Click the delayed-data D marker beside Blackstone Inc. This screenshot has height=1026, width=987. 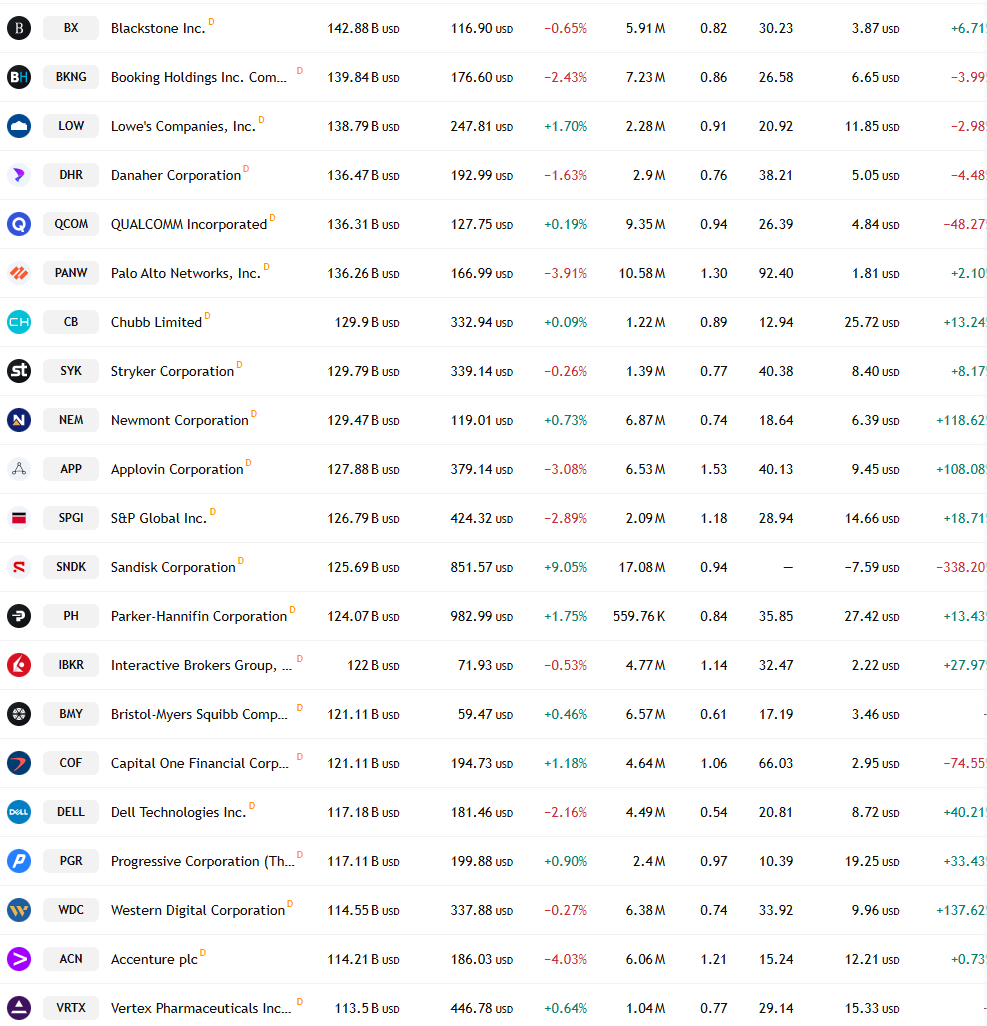(x=211, y=22)
